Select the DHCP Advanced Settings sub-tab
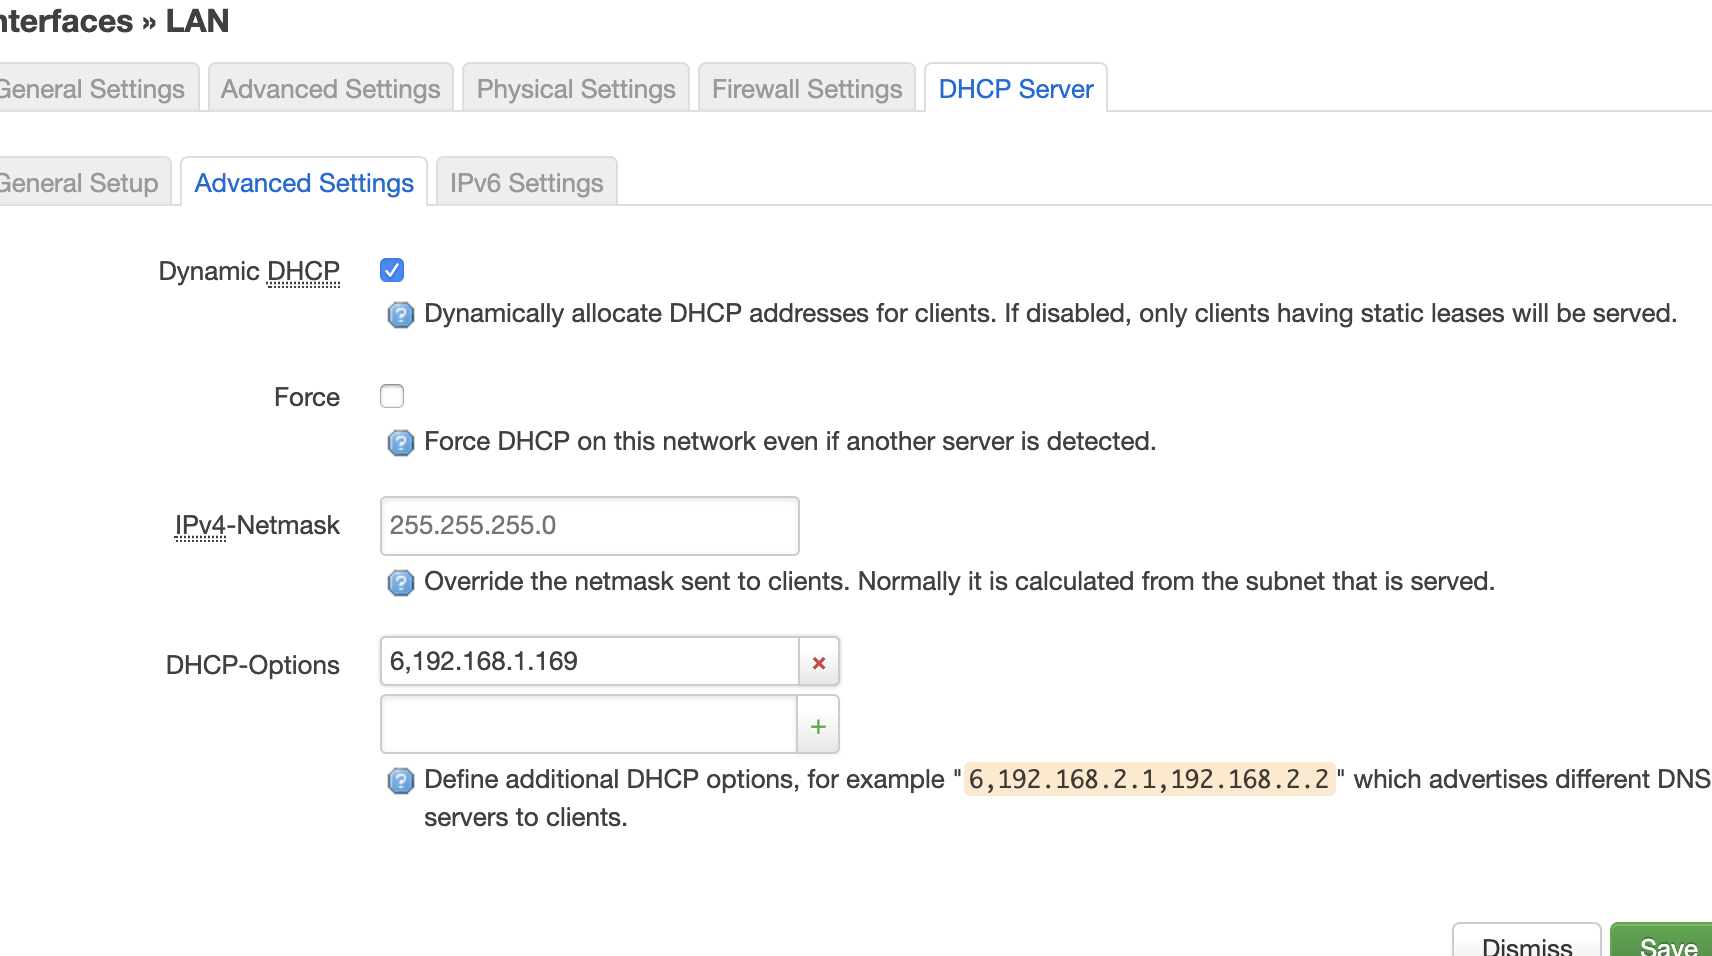 [x=304, y=183]
